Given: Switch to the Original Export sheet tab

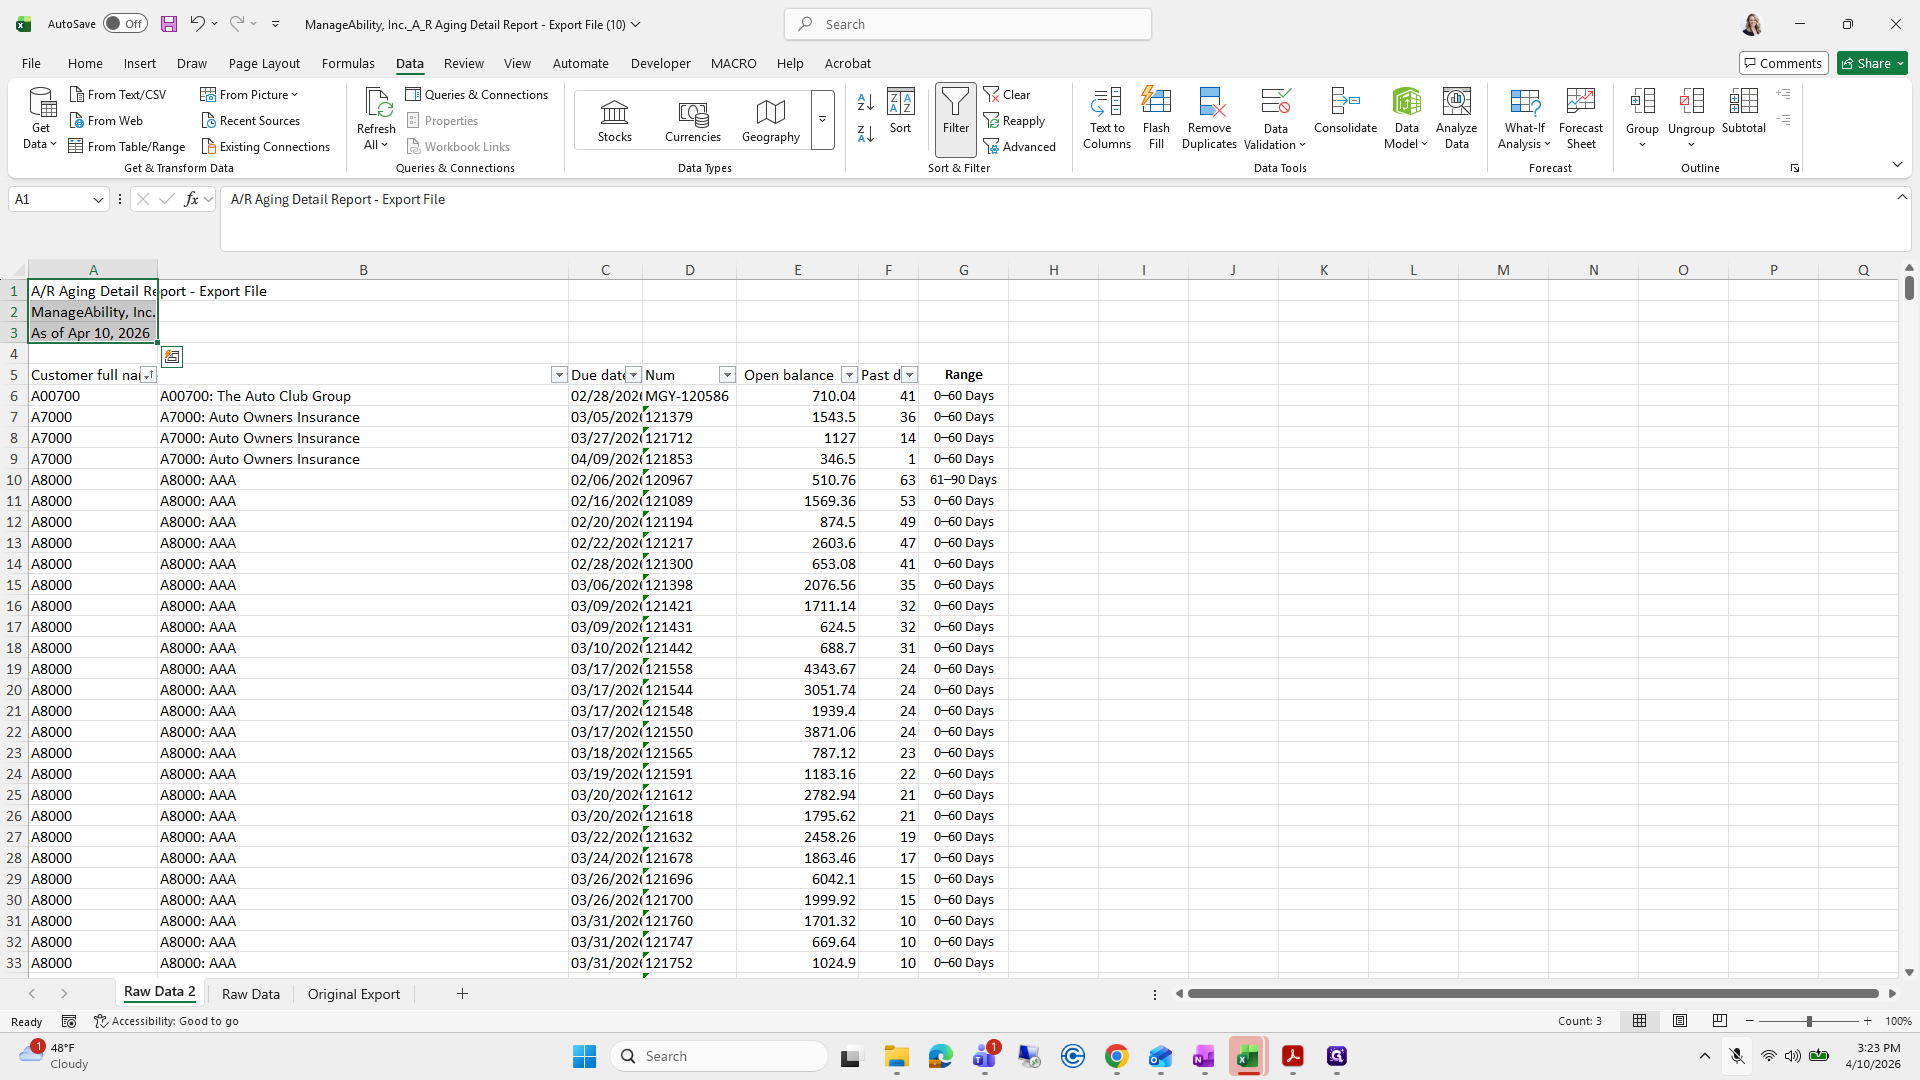Looking at the screenshot, I should pyautogui.click(x=354, y=994).
